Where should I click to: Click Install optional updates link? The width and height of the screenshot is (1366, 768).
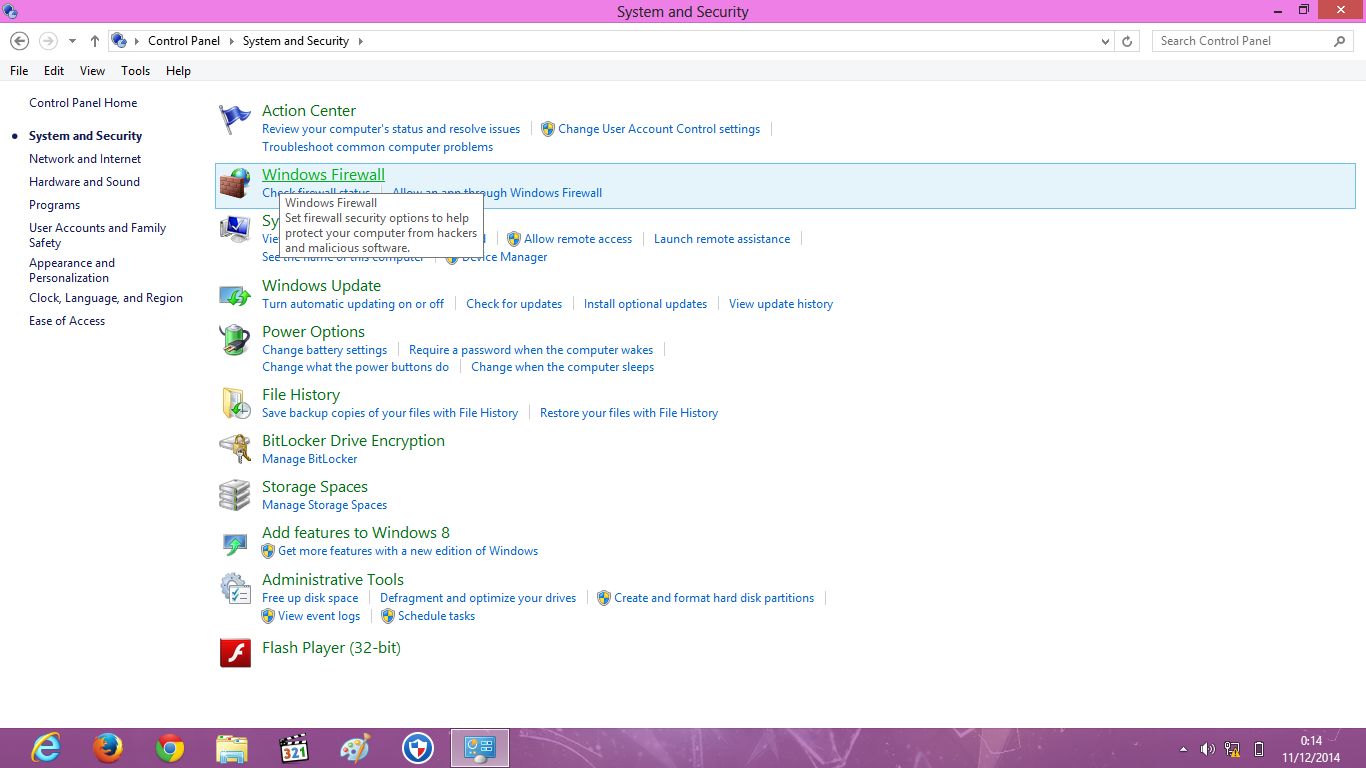(645, 304)
